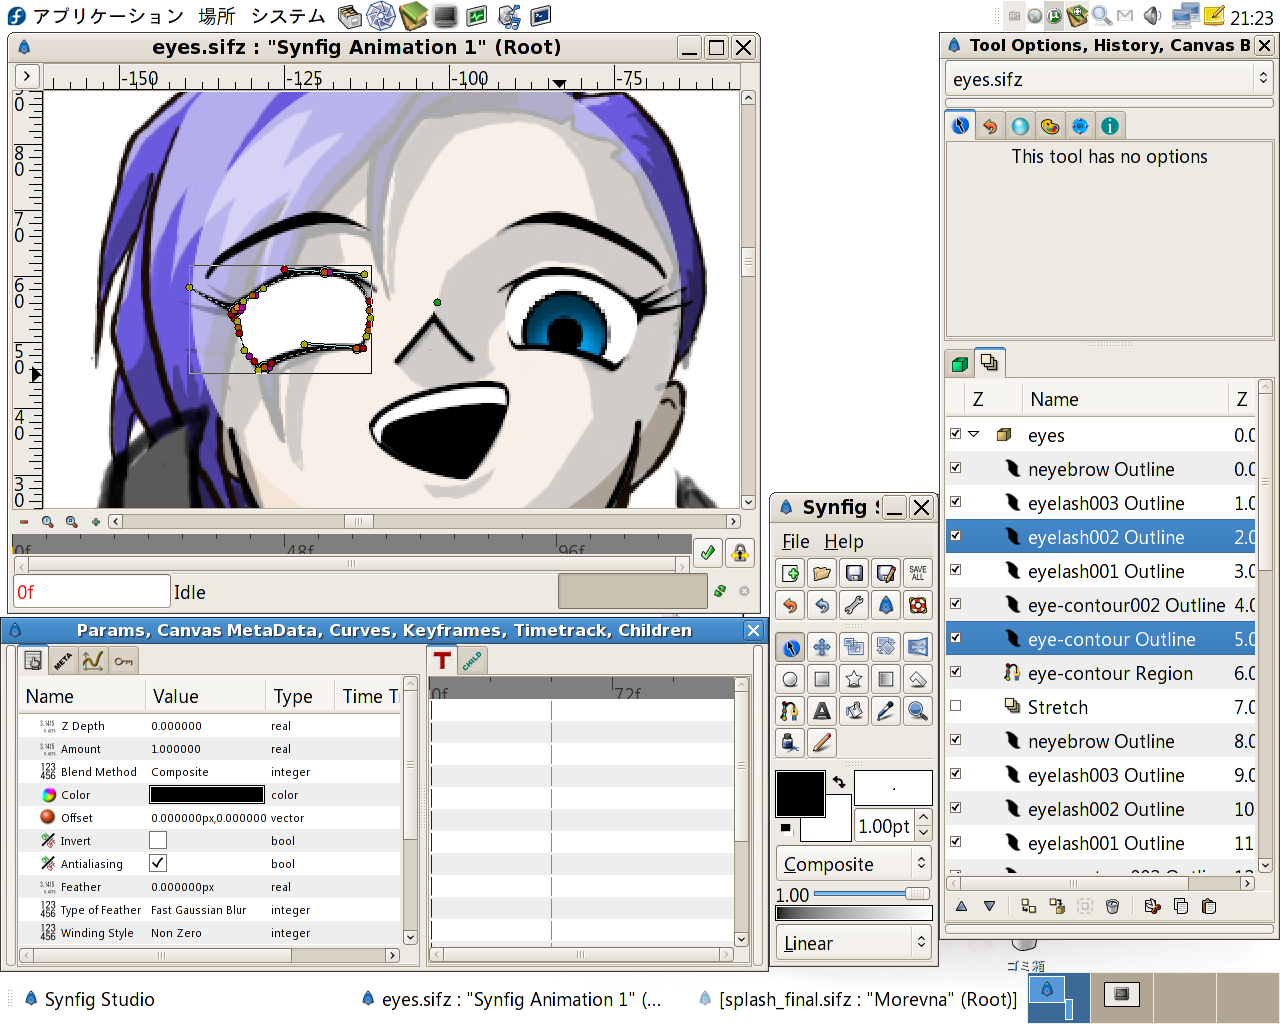1280x1024 pixels.
Task: Select the BLine tool
Action: (790, 711)
